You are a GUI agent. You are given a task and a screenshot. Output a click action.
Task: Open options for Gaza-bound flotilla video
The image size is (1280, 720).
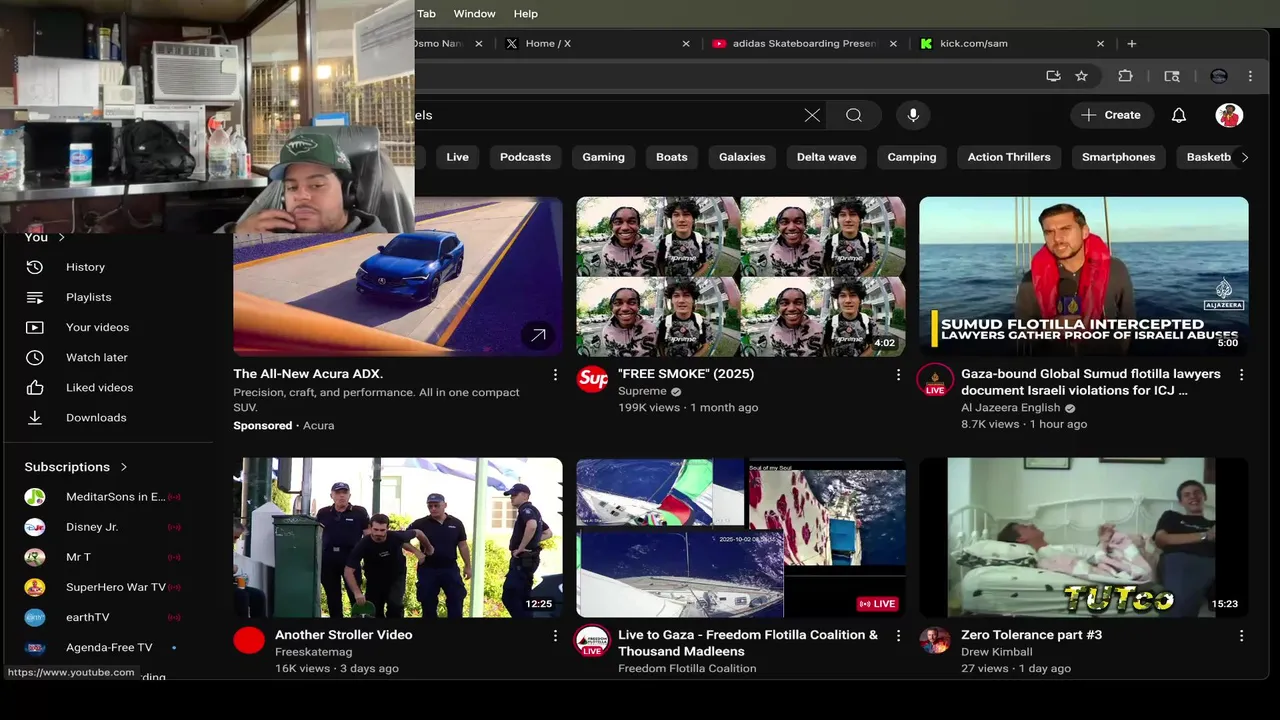1241,374
